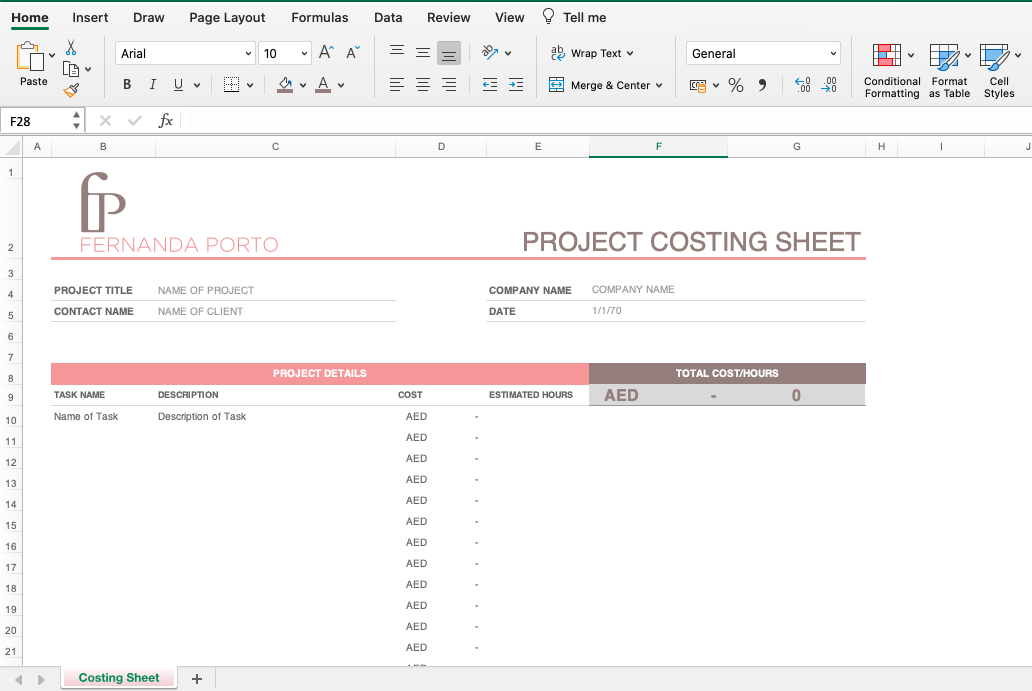Toggle Underline formatting

(178, 84)
